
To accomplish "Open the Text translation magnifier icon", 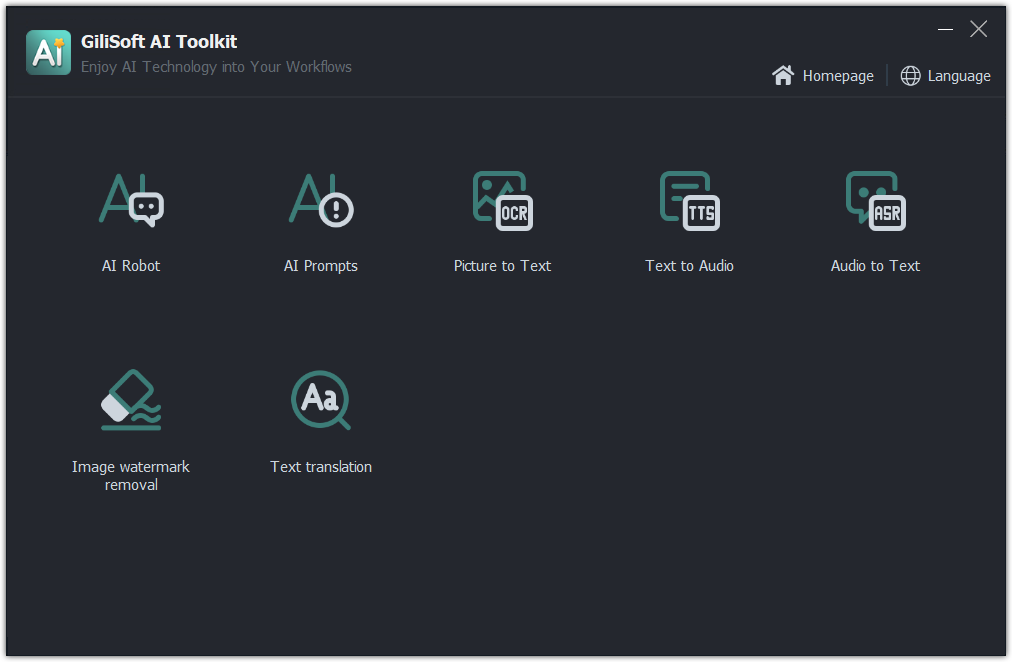I will point(321,400).
